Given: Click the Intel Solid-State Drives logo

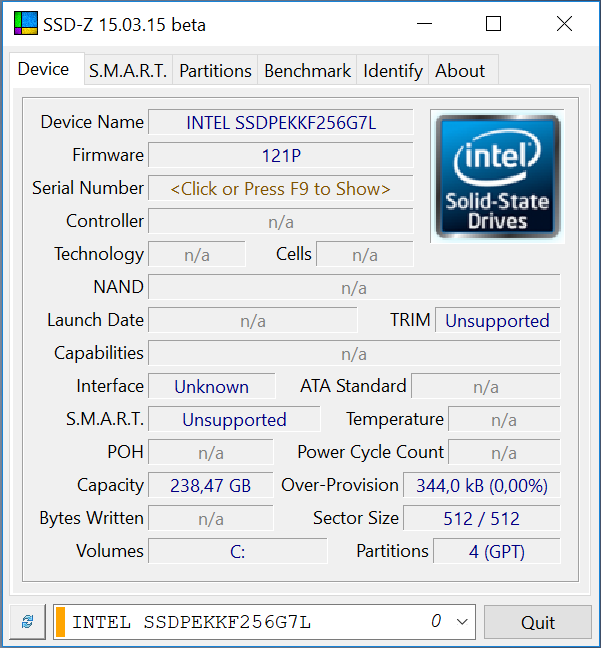Looking at the screenshot, I should (497, 176).
